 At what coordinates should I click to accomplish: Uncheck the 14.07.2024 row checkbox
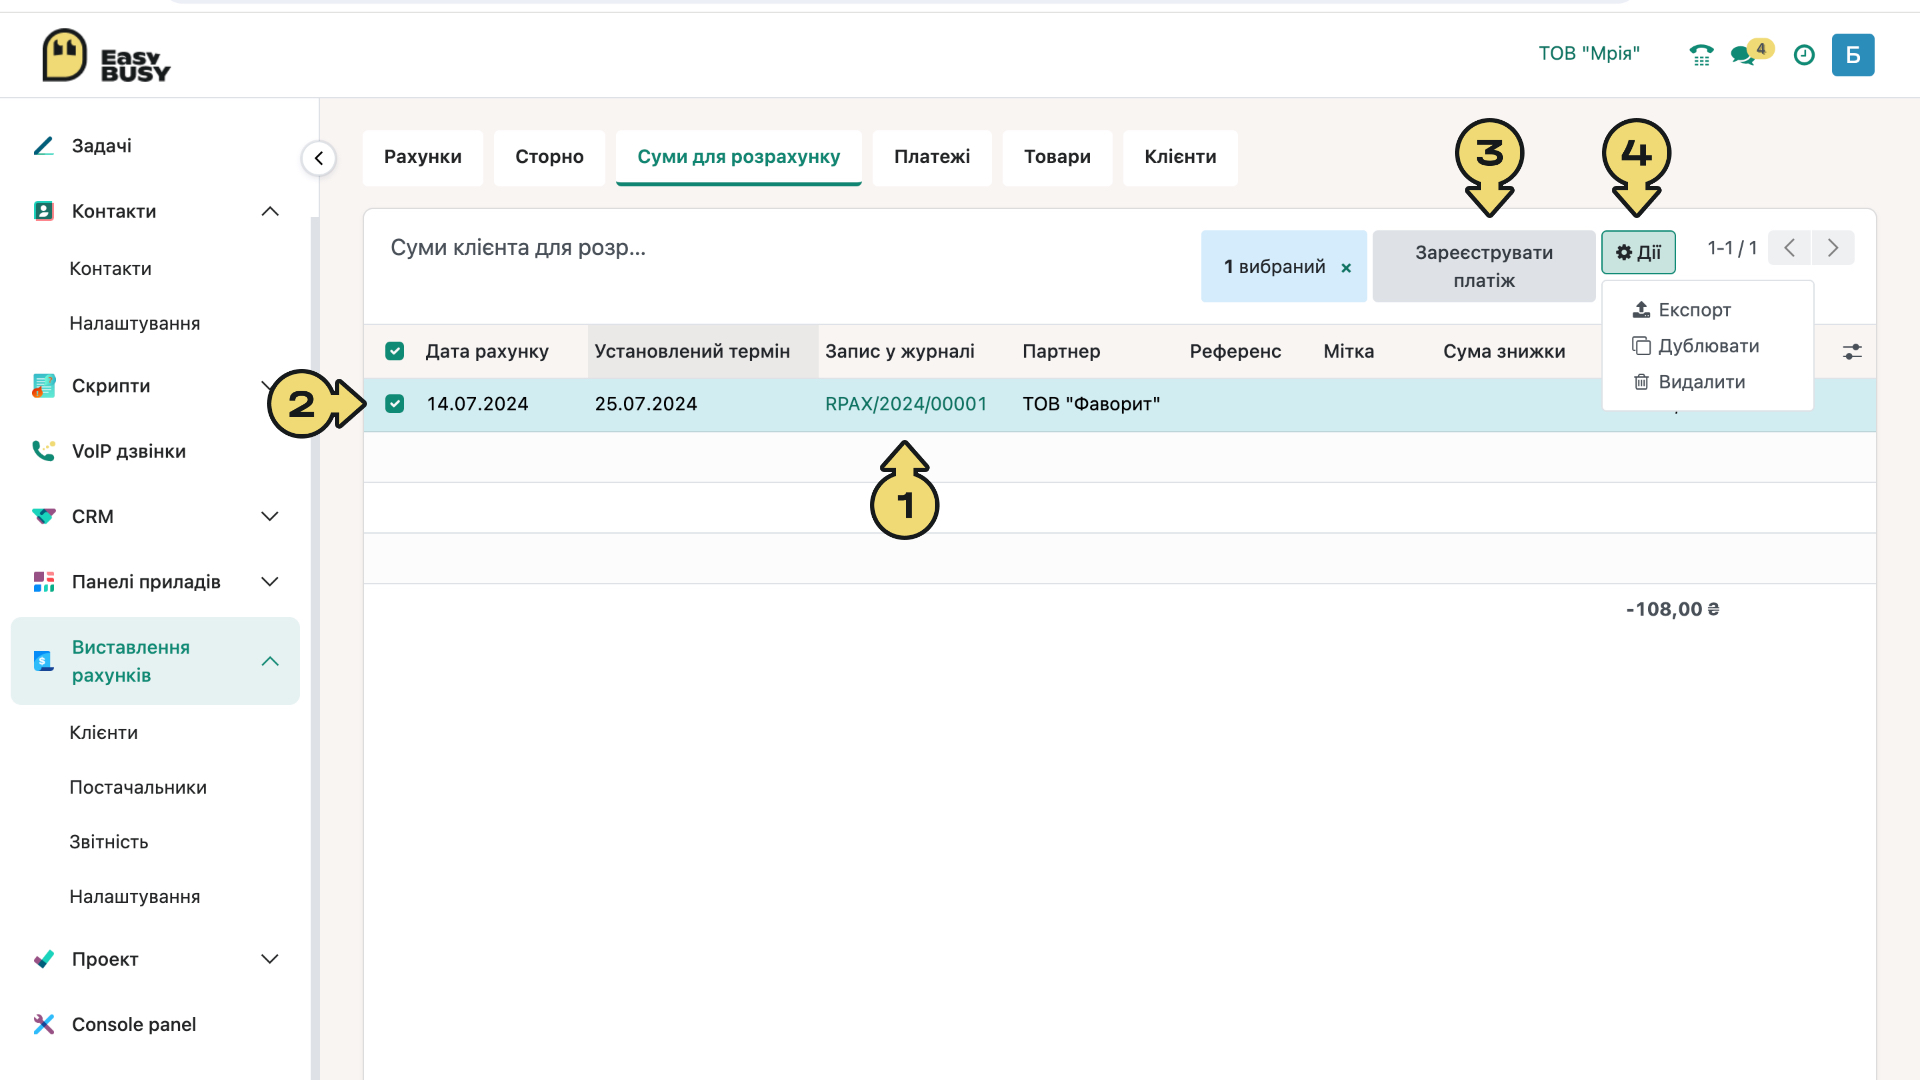tap(395, 404)
